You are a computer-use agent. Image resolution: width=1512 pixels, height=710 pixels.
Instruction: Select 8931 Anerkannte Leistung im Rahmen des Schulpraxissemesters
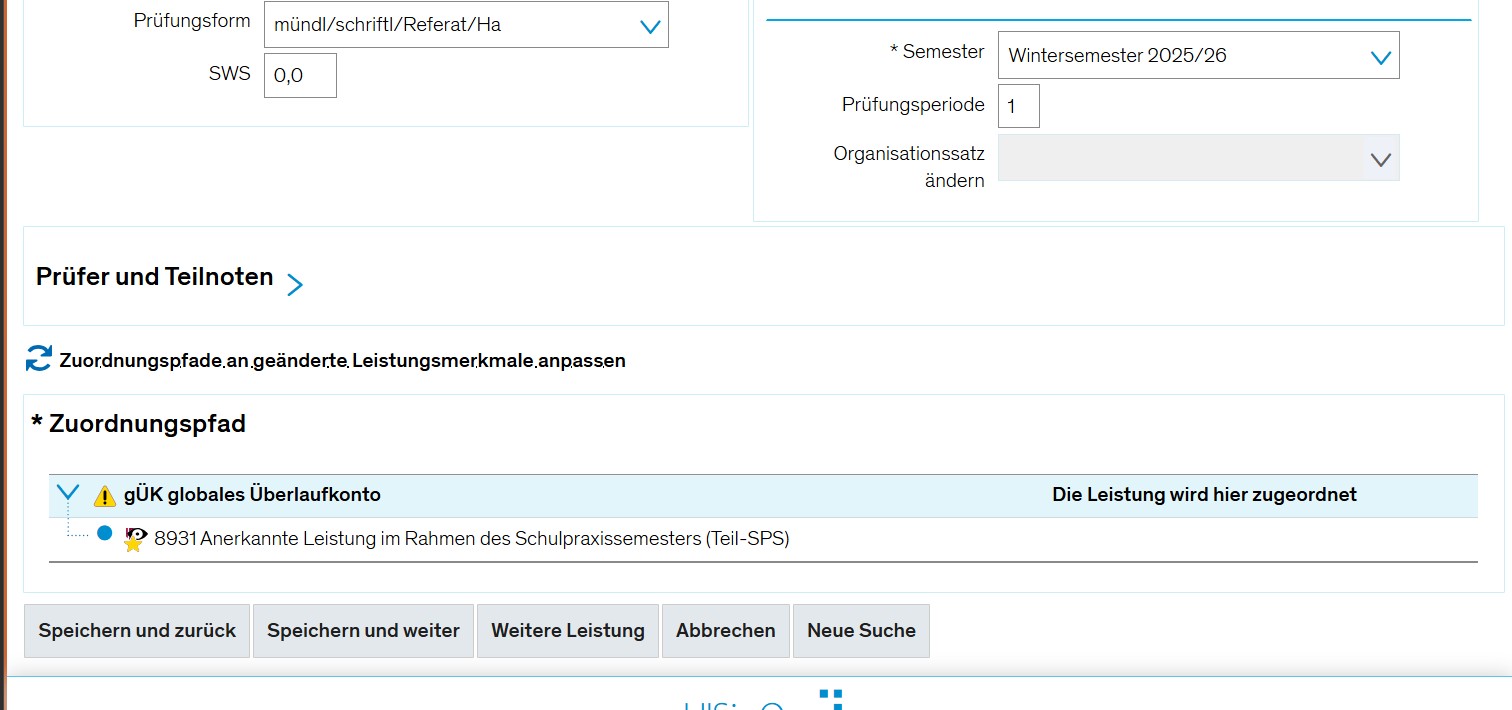pyautogui.click(x=472, y=539)
